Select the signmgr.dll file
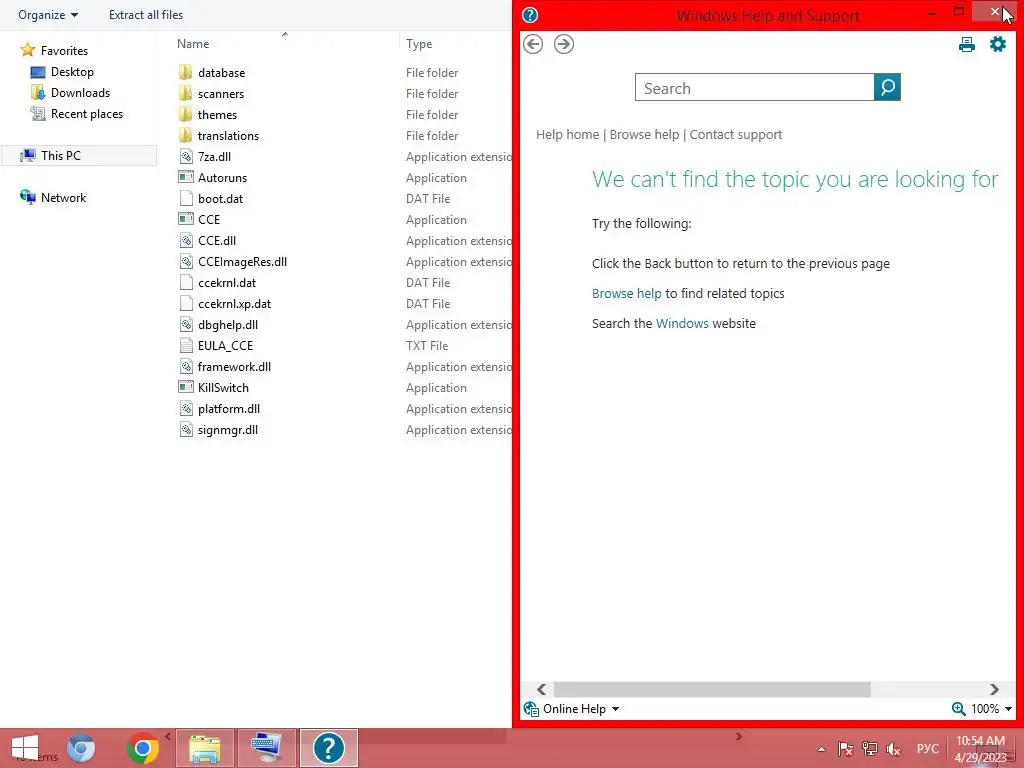The image size is (1024, 768). 228,430
